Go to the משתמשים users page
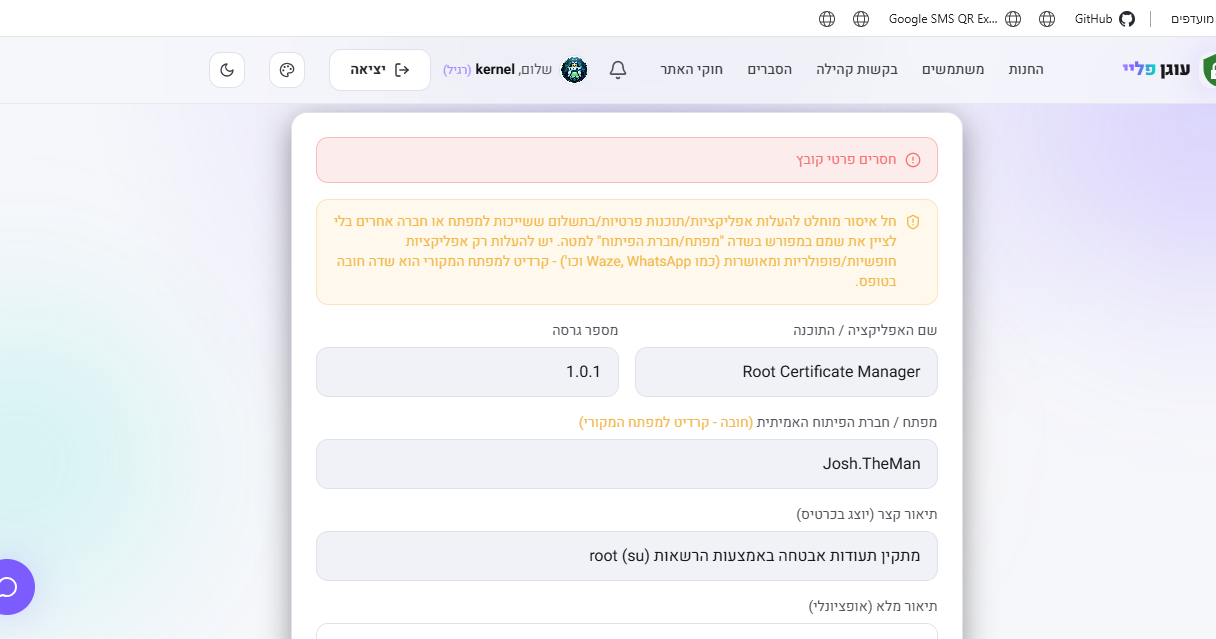 [953, 70]
